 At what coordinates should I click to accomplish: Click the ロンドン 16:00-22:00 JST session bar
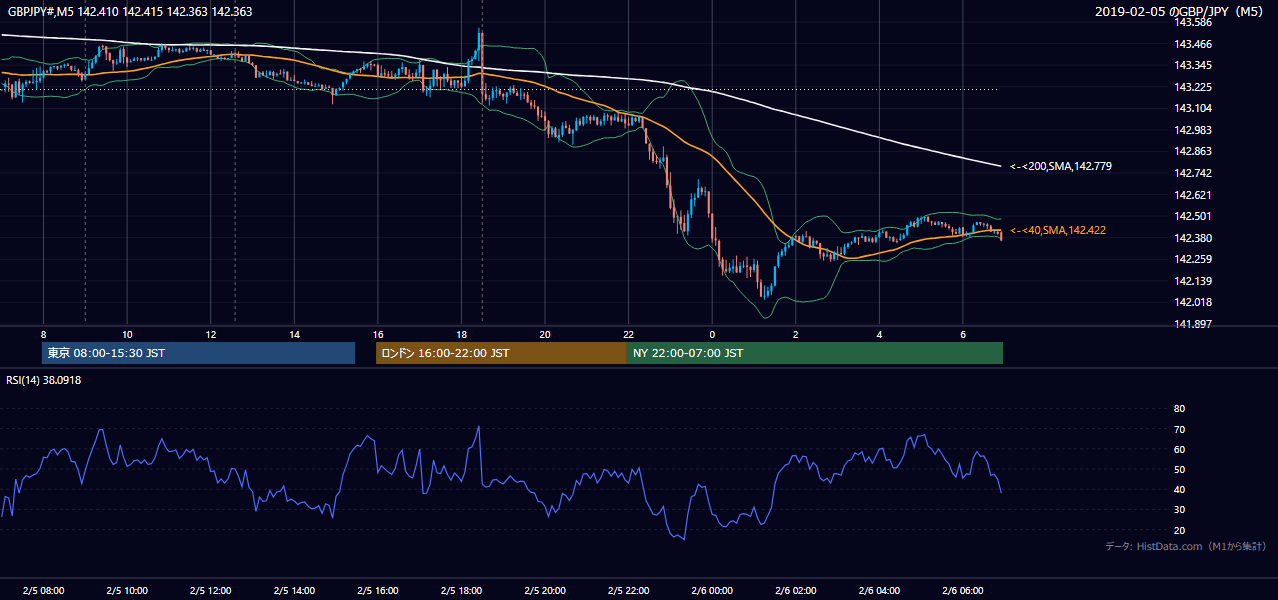(501, 353)
